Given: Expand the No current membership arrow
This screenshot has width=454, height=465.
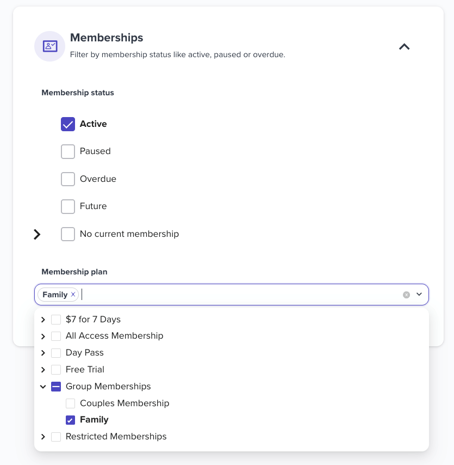Looking at the screenshot, I should pos(37,234).
